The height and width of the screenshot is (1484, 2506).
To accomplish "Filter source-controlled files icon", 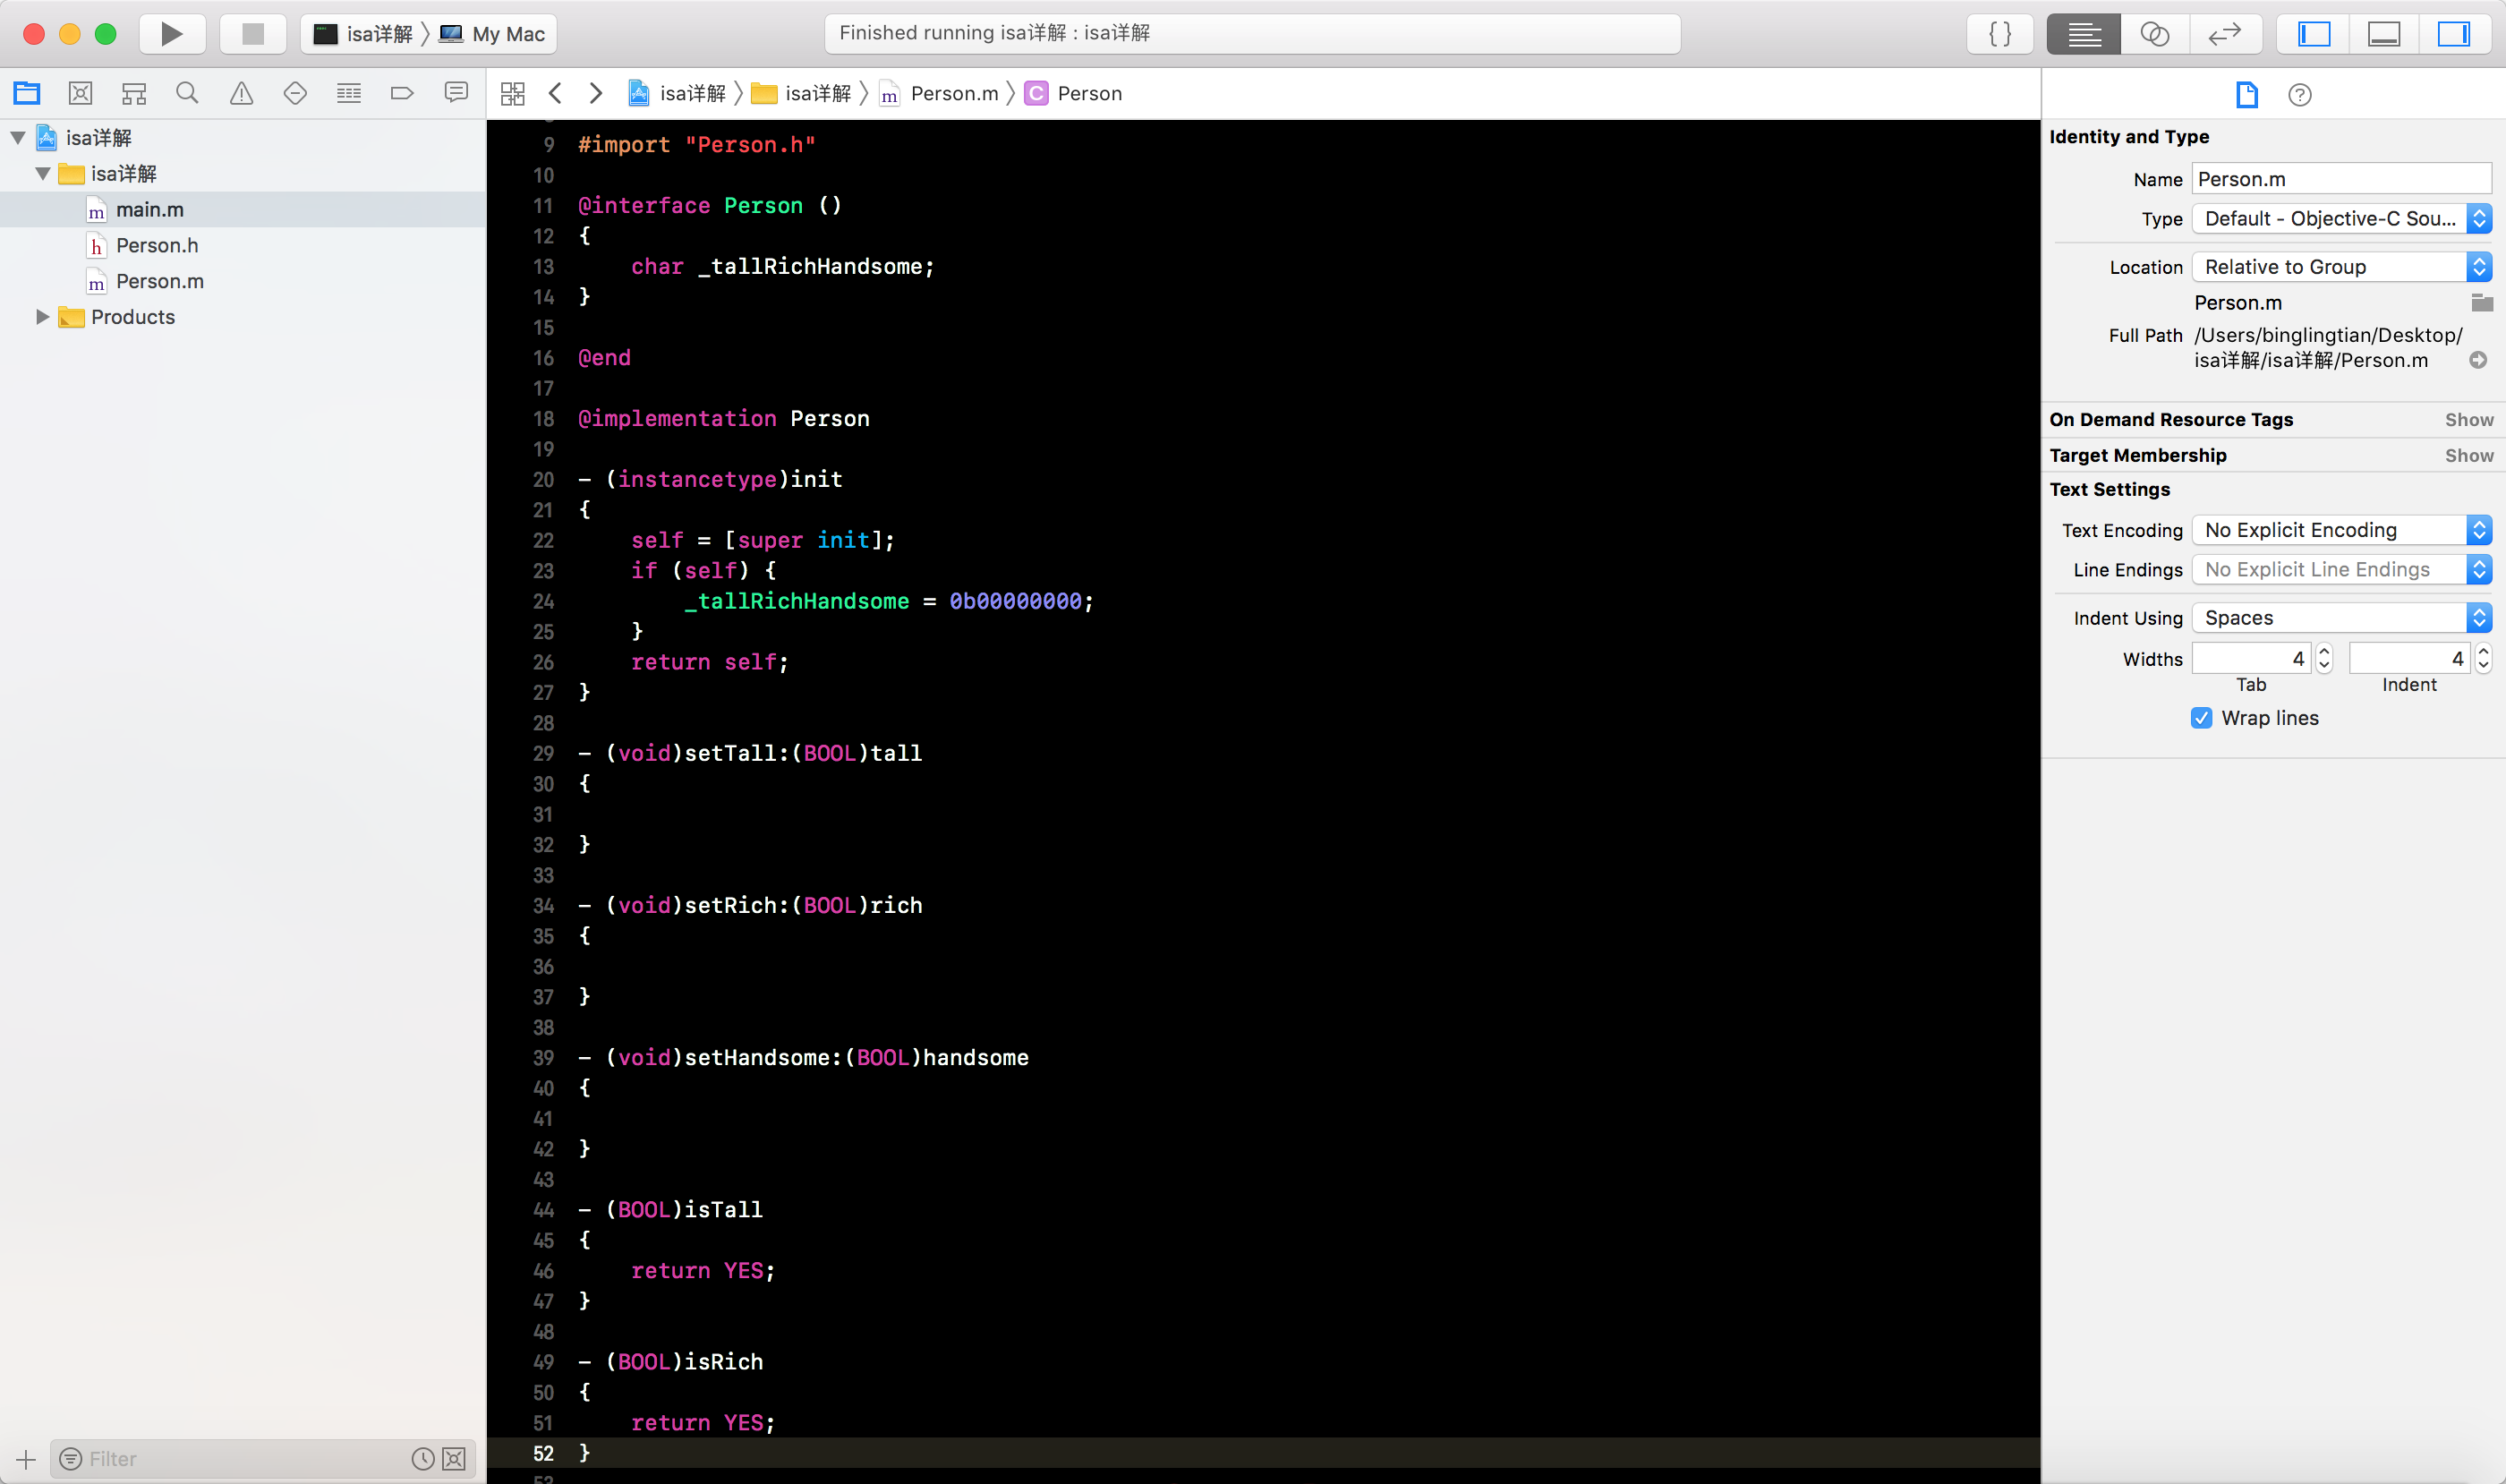I will click(x=455, y=1459).
